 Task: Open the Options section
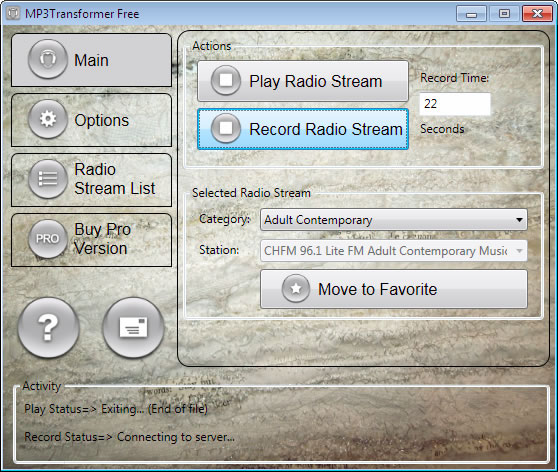pos(91,120)
